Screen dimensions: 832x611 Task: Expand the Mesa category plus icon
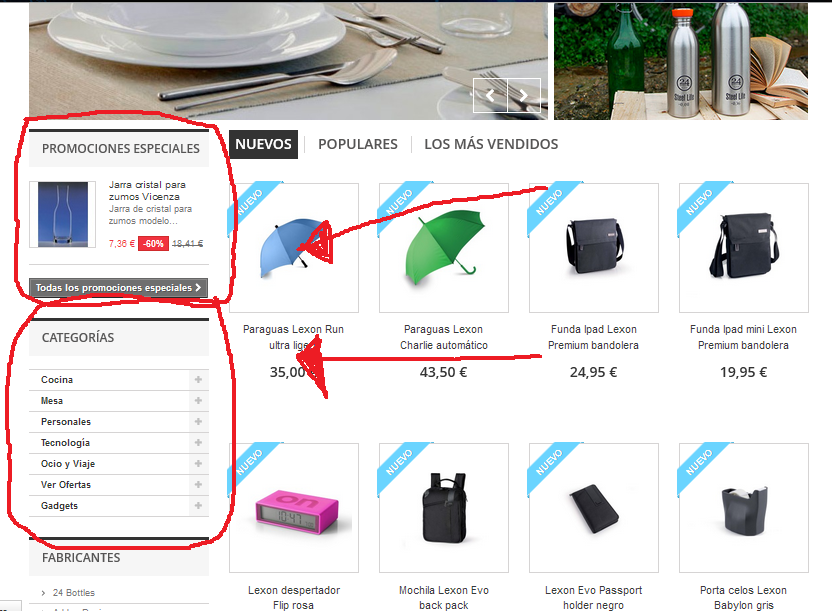pos(198,401)
